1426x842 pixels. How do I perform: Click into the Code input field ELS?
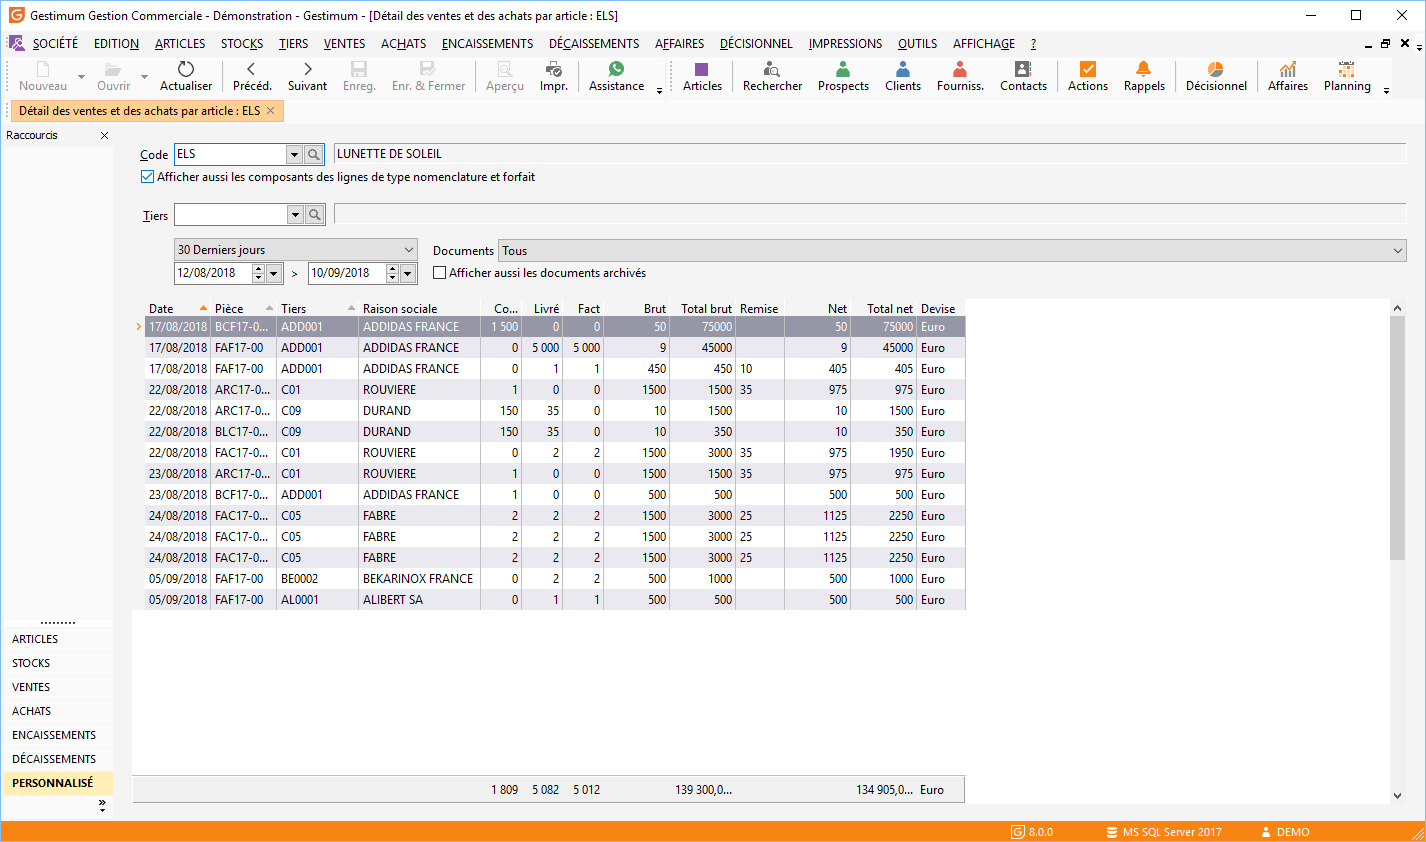point(230,154)
